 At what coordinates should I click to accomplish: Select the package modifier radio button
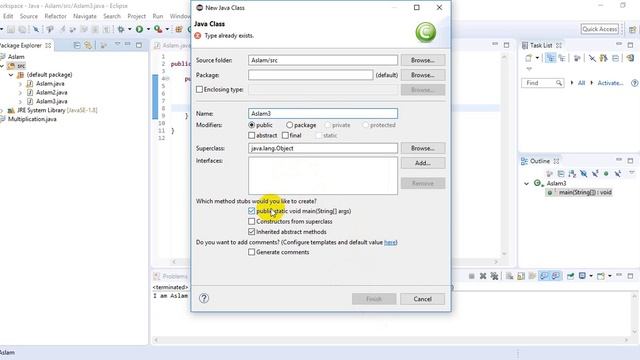click(289, 125)
